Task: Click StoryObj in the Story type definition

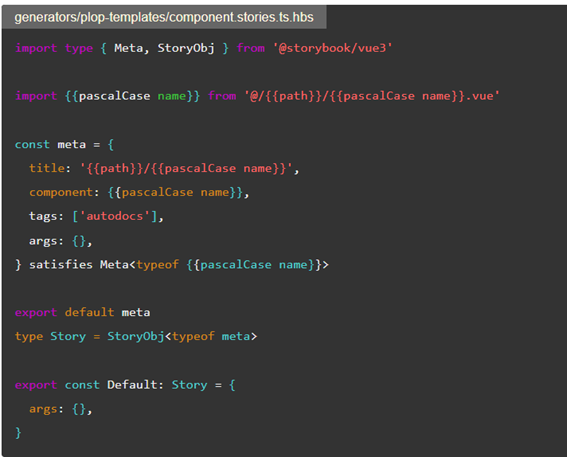Action: click(136, 336)
